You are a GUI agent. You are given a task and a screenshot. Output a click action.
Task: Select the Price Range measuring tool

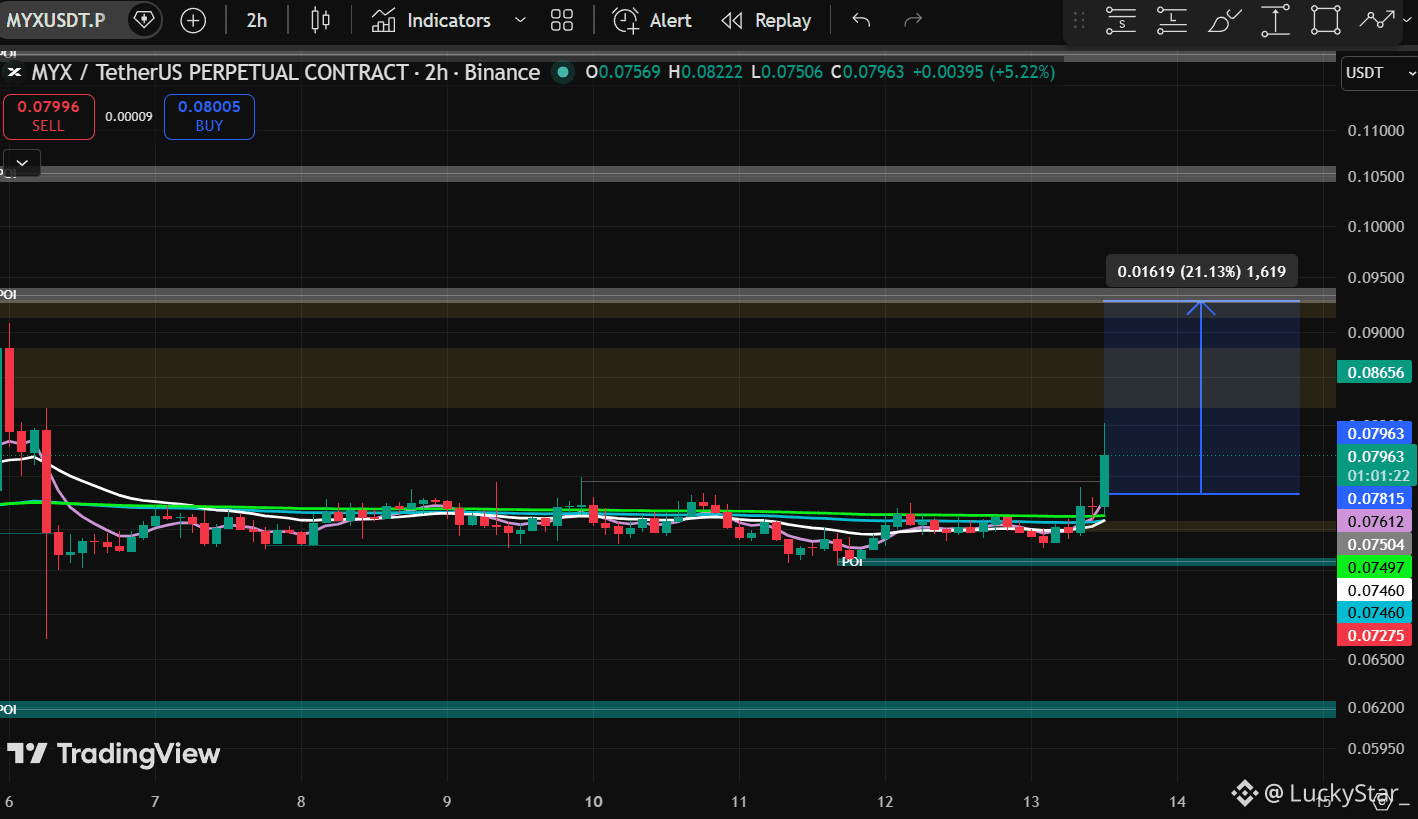click(x=1275, y=20)
